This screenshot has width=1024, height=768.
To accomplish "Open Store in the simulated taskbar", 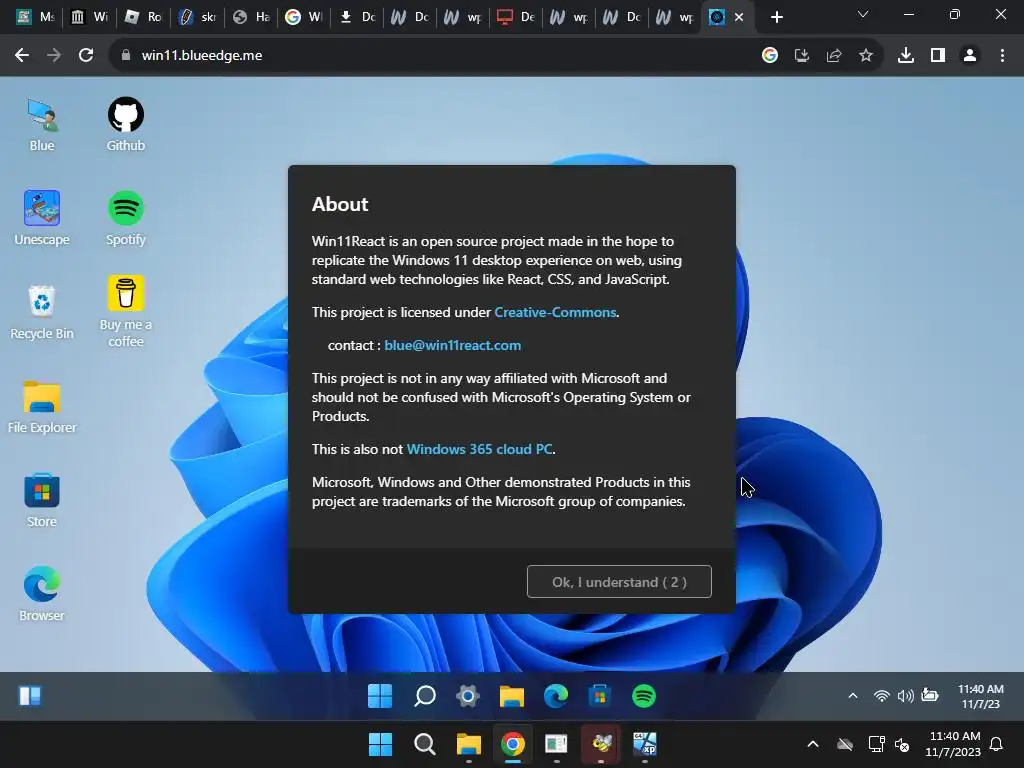I will (x=600, y=696).
